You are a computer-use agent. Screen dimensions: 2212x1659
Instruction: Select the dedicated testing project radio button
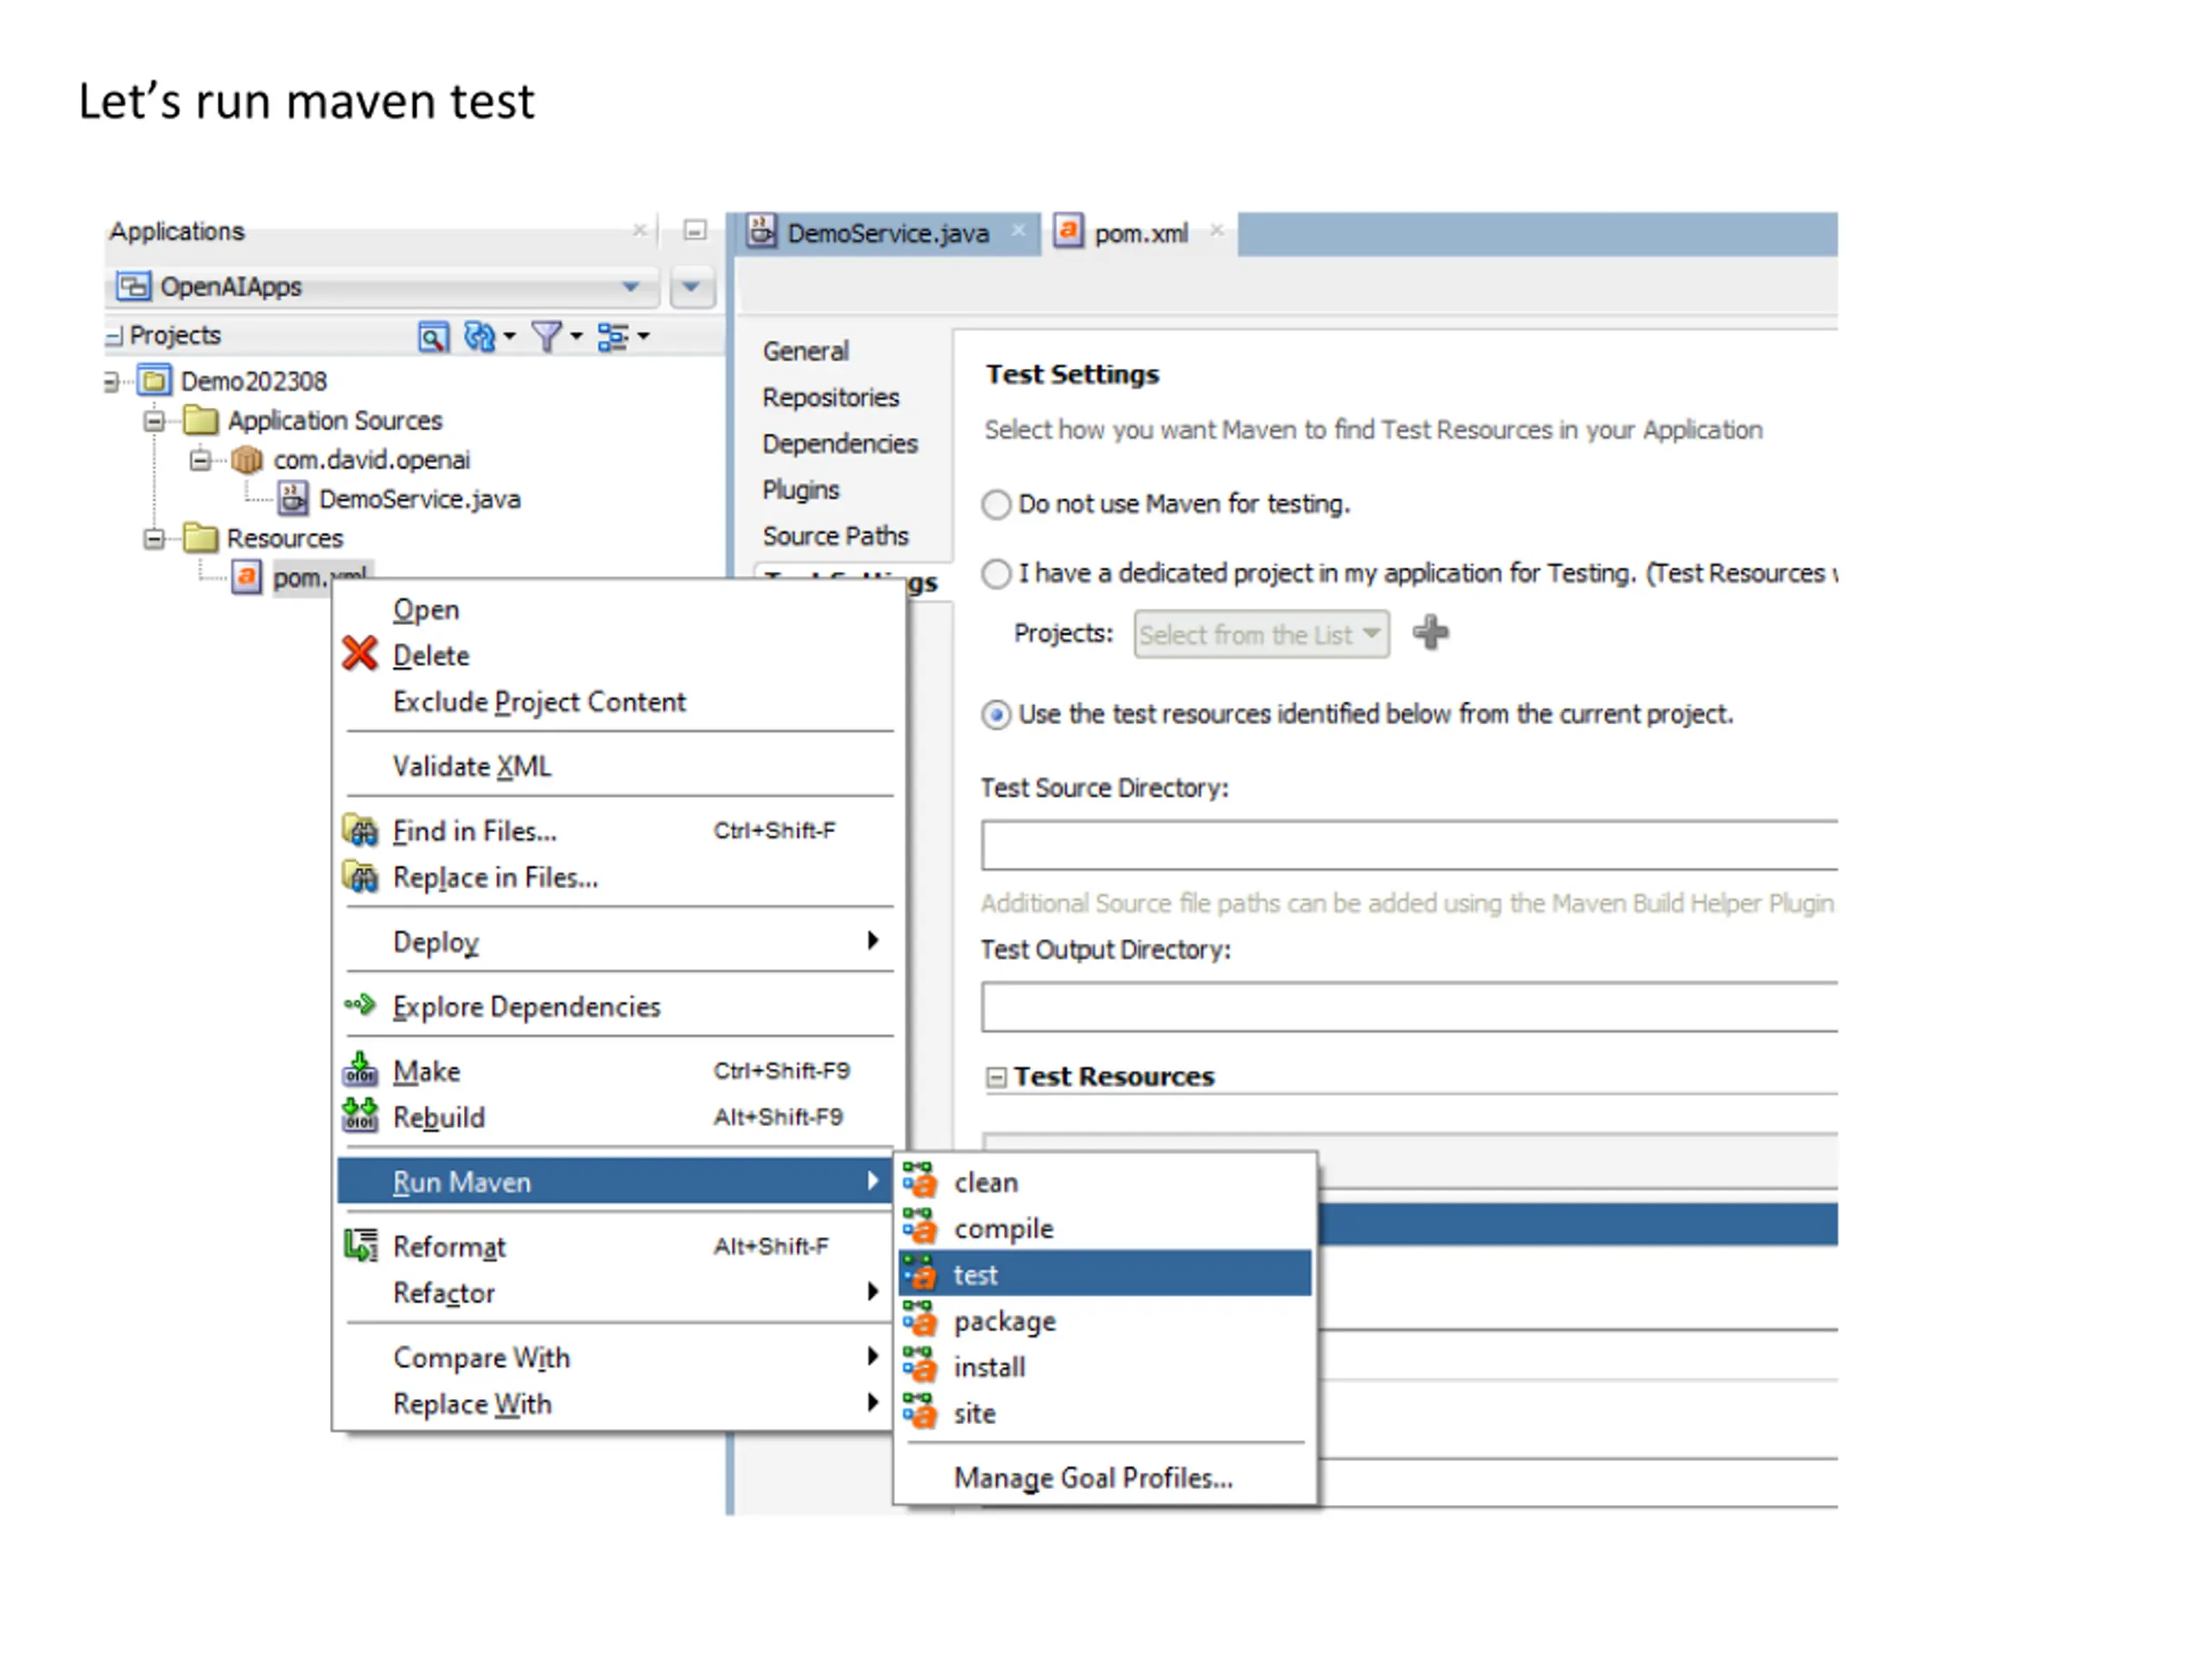click(x=996, y=574)
